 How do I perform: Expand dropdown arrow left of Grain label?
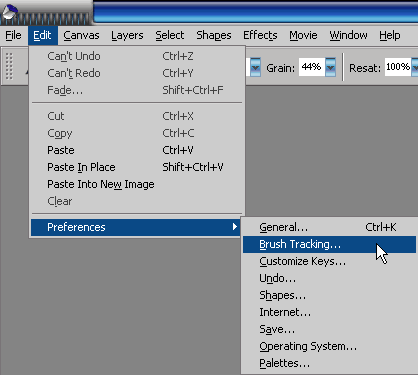pyautogui.click(x=255, y=67)
